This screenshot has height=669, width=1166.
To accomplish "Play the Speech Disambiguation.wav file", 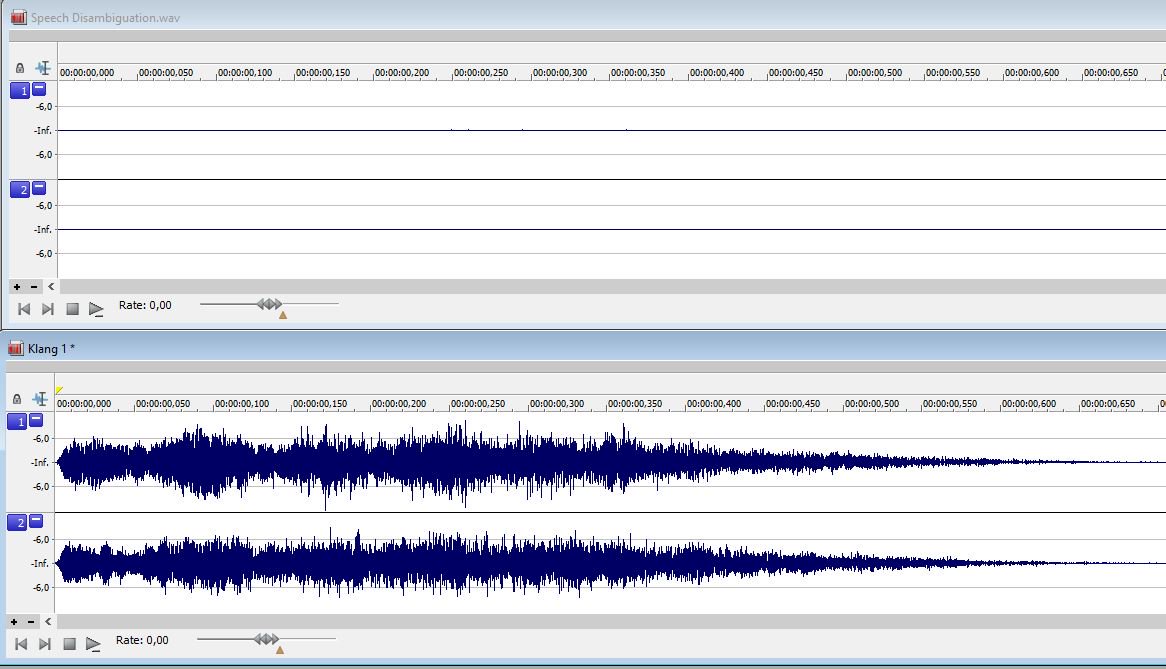I will (96, 309).
